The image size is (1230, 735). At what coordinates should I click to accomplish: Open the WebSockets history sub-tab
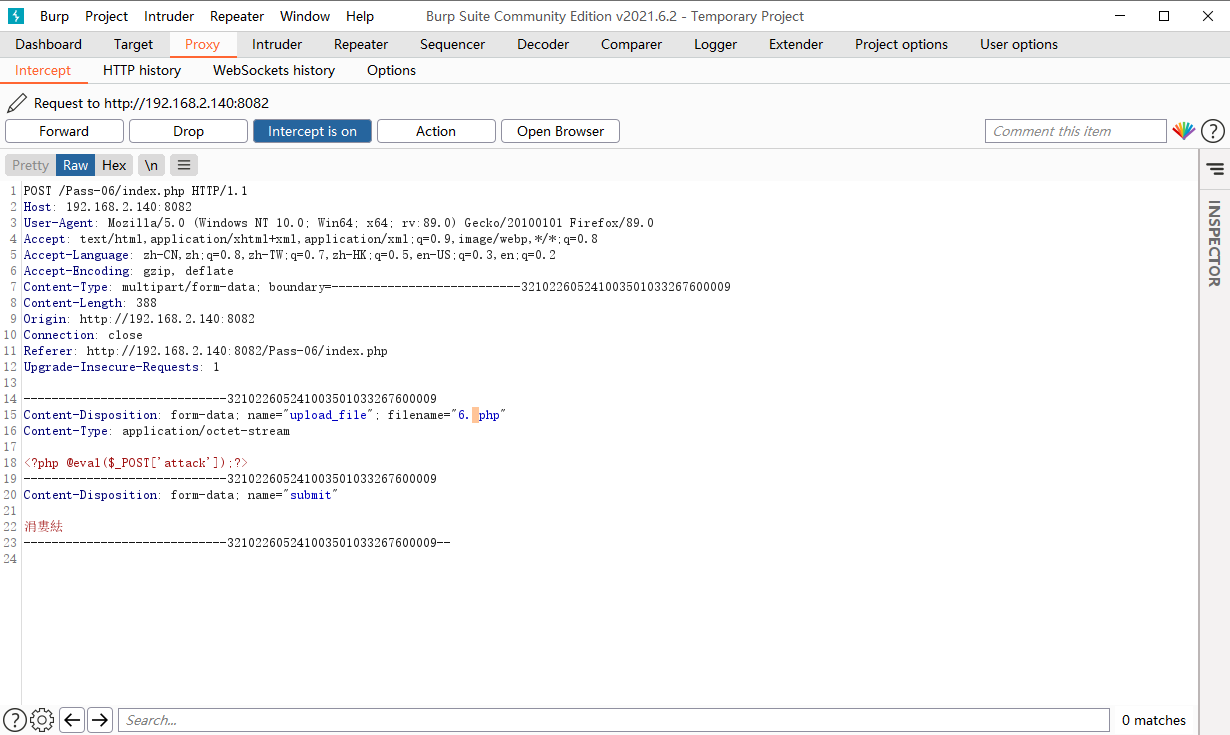[274, 70]
